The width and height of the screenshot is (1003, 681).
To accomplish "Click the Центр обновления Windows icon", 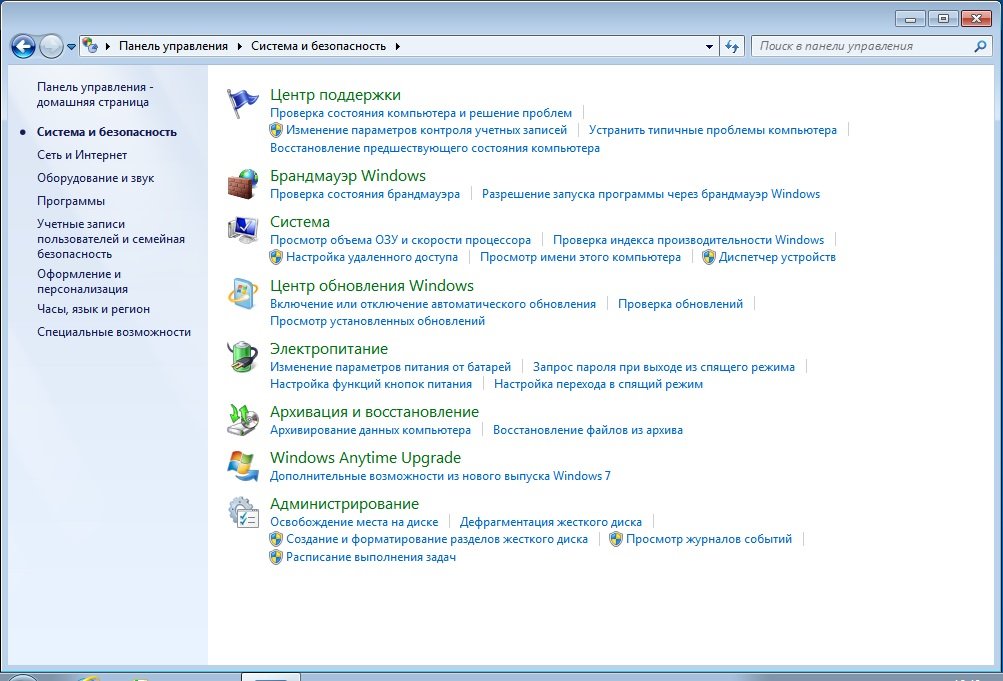I will point(243,293).
